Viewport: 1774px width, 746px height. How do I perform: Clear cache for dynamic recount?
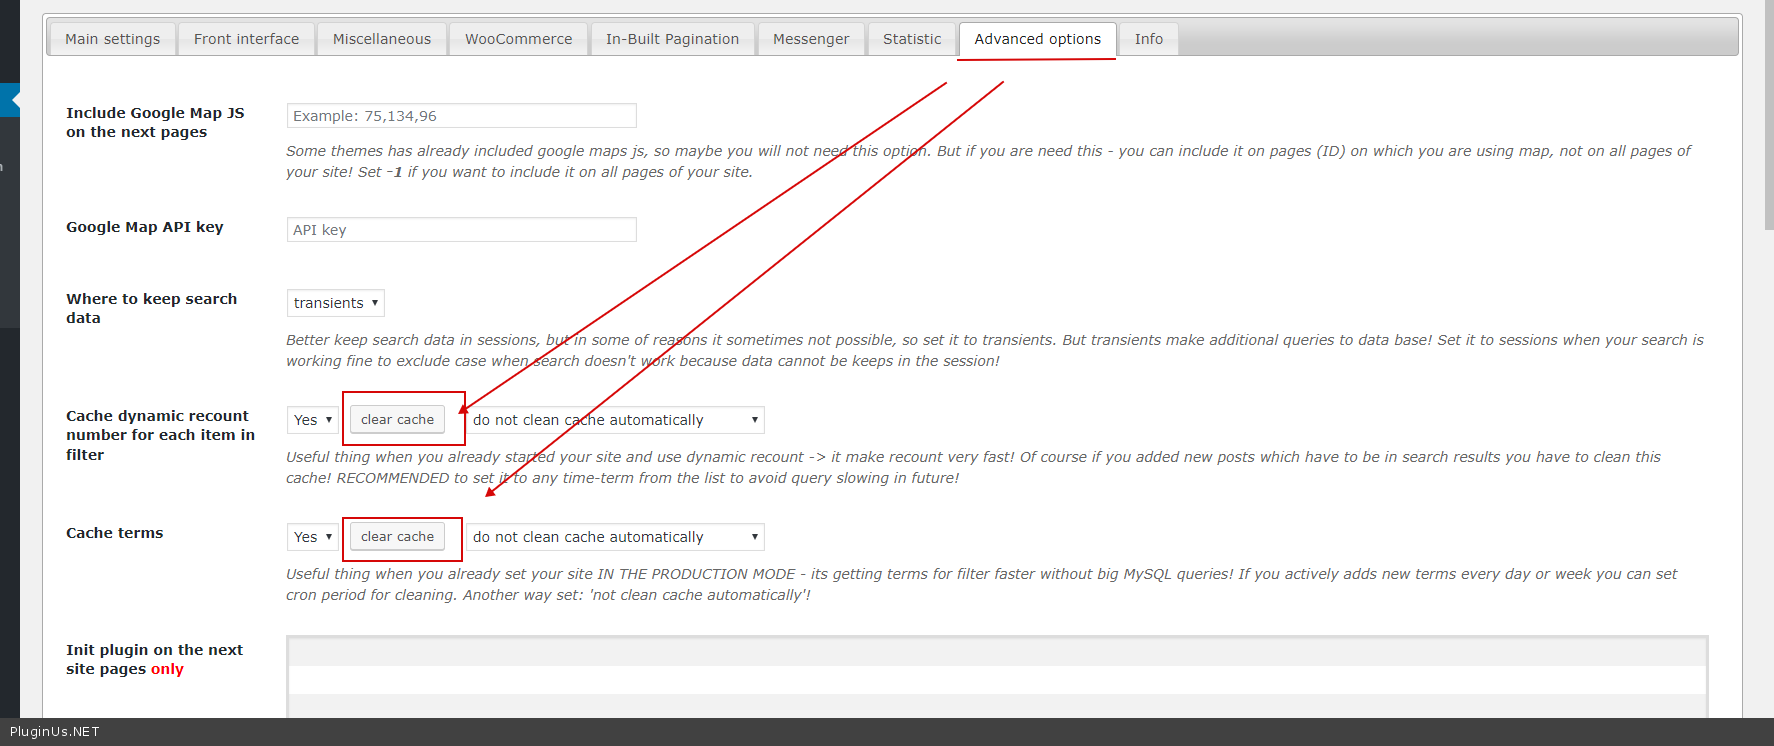(x=397, y=420)
